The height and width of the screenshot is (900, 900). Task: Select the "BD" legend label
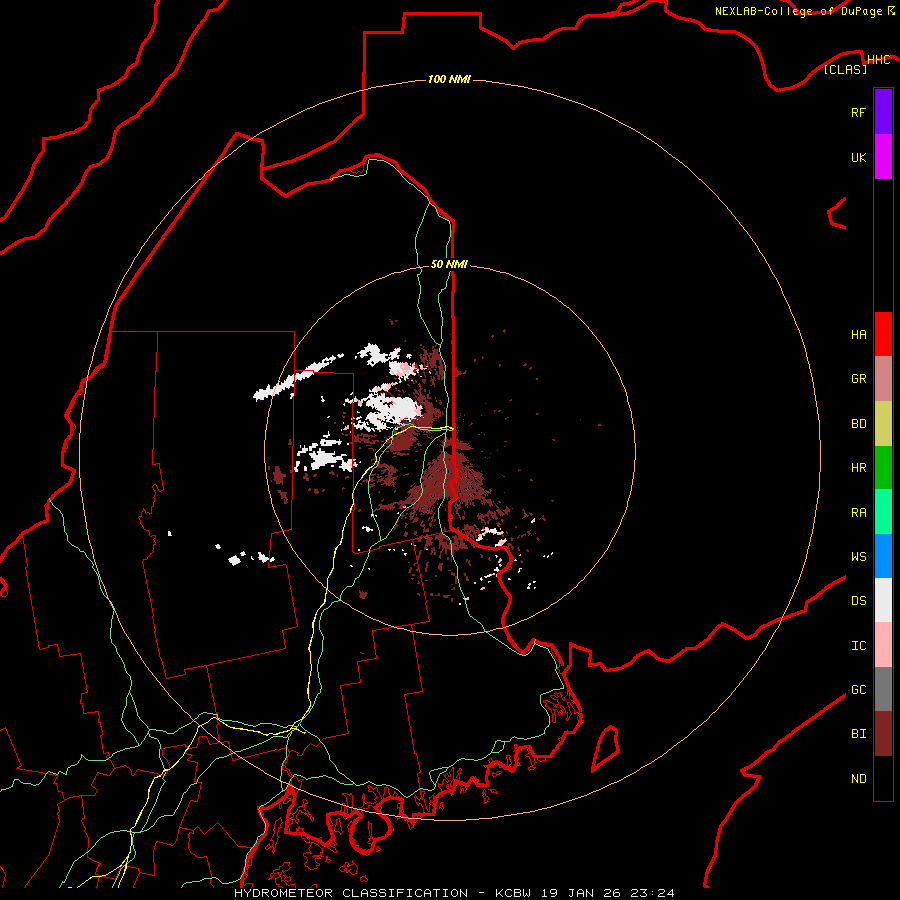coord(858,424)
